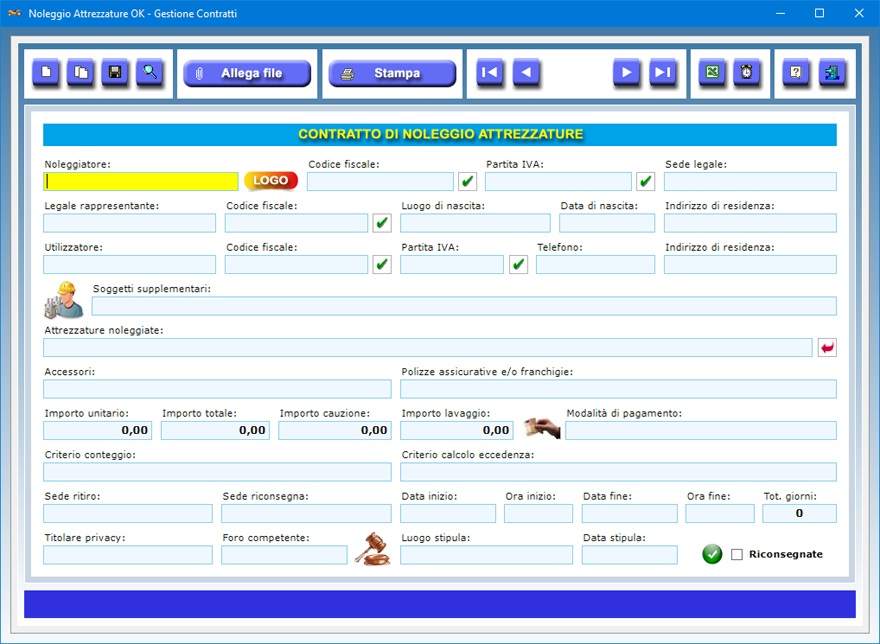Screen dimensions: 880x644
Task: Click the Noleggiatore's Partita IVA field
Action: point(558,181)
